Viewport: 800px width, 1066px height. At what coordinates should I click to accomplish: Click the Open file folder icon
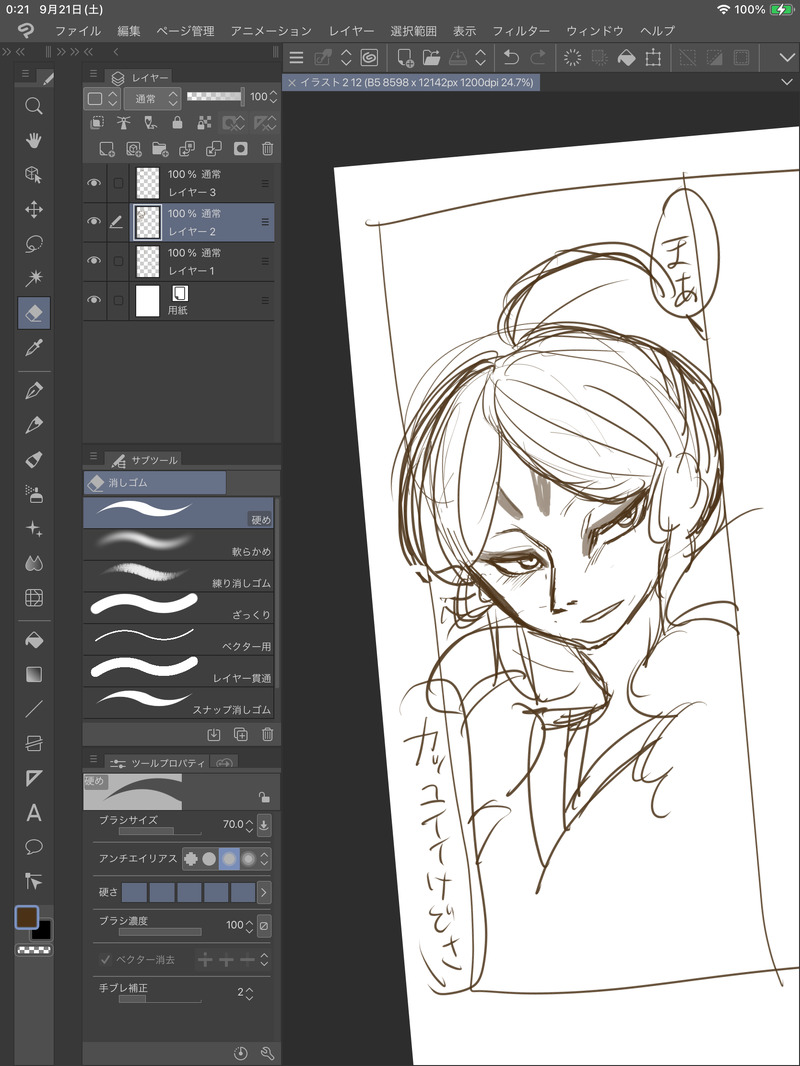coord(432,58)
